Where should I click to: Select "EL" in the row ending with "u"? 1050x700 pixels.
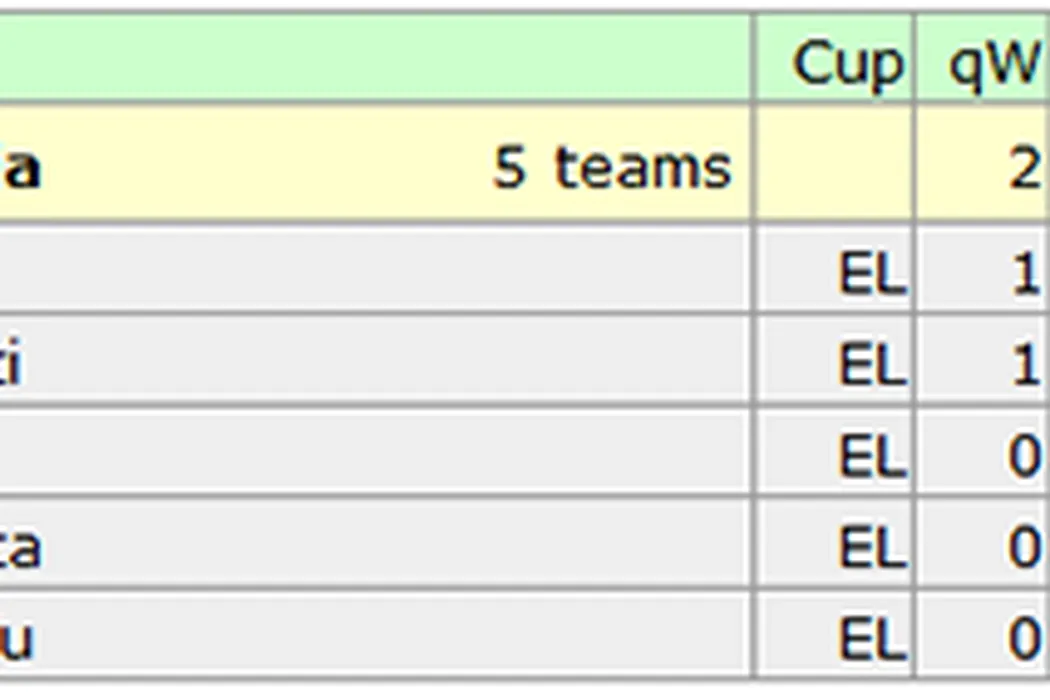pyautogui.click(x=871, y=638)
